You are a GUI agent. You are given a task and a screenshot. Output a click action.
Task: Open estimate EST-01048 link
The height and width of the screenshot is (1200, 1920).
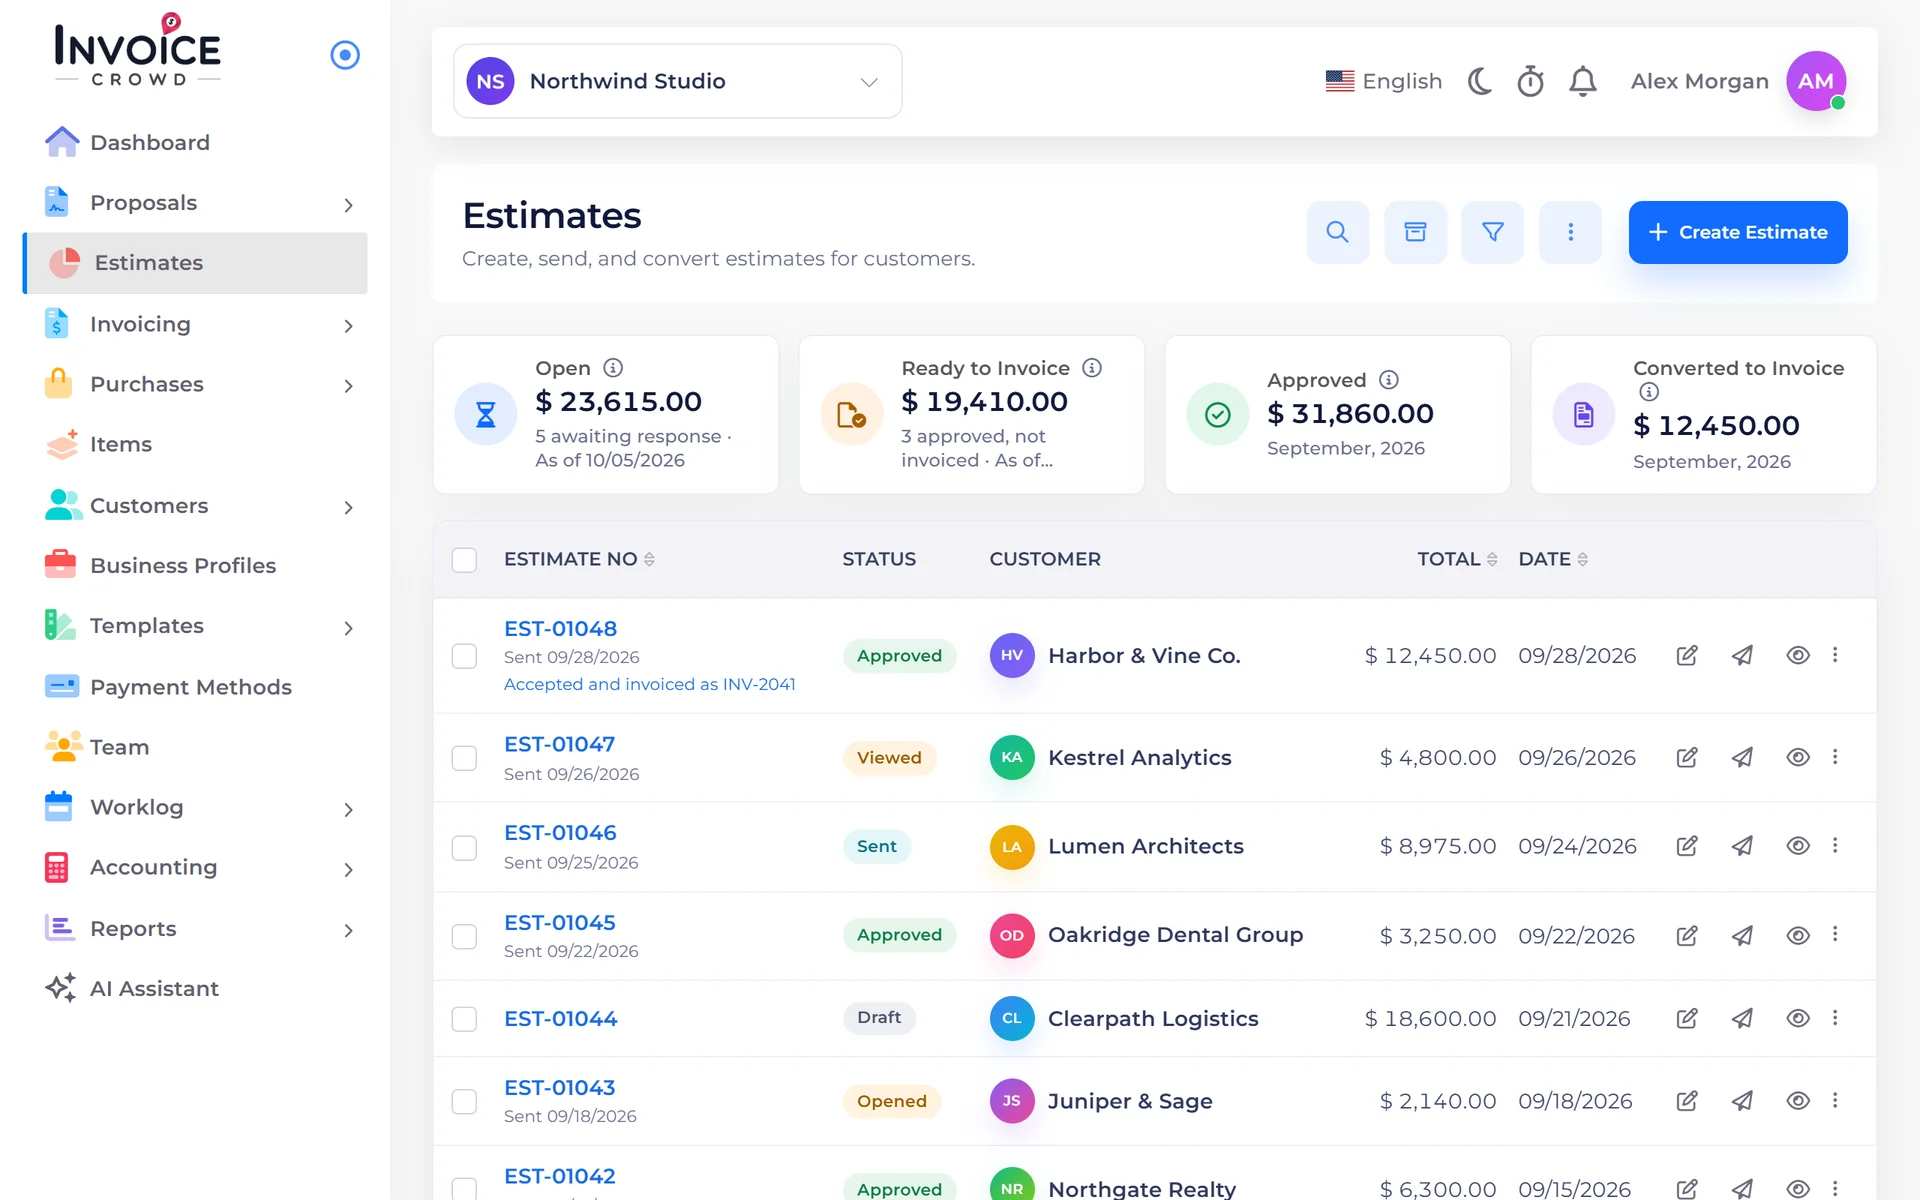point(560,629)
